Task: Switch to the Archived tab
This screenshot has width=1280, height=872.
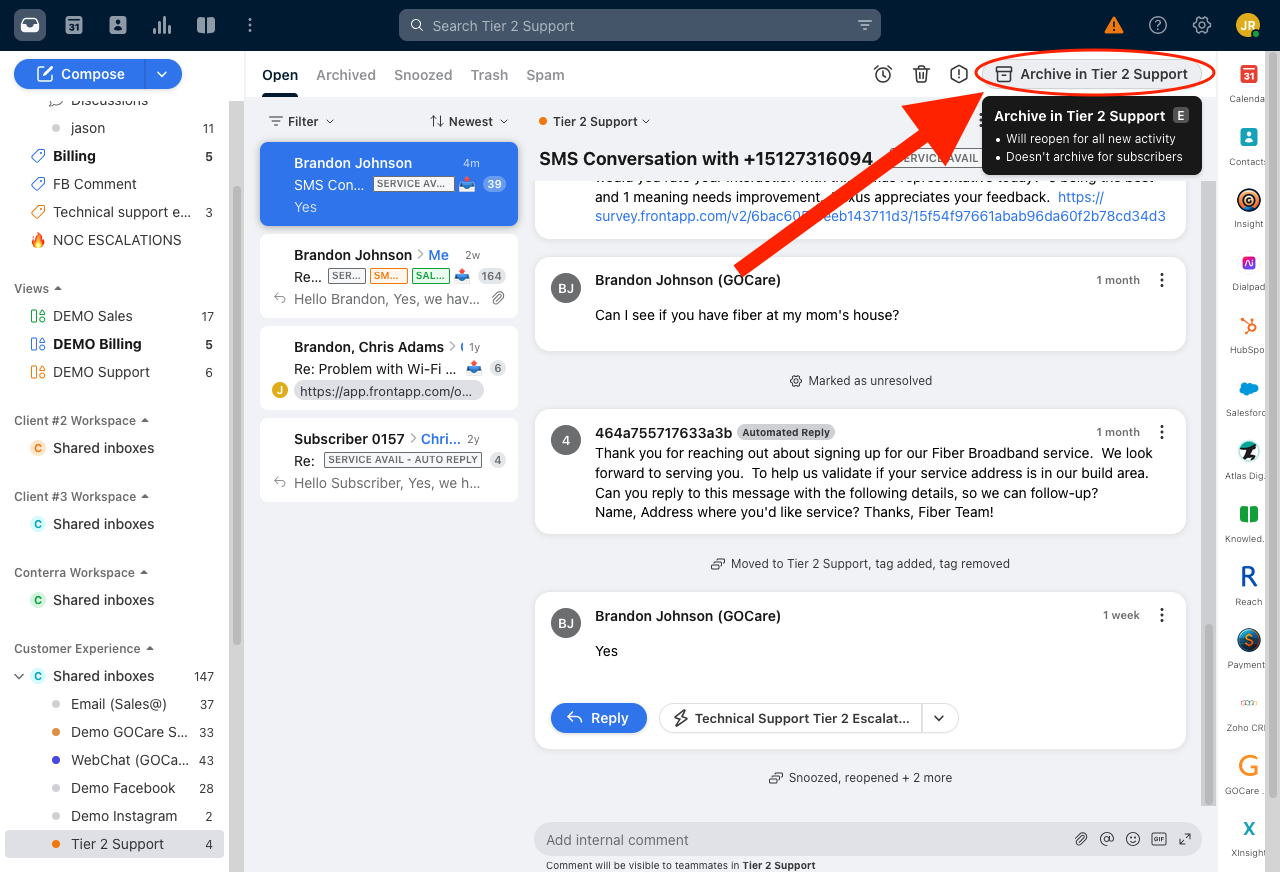Action: (x=346, y=75)
